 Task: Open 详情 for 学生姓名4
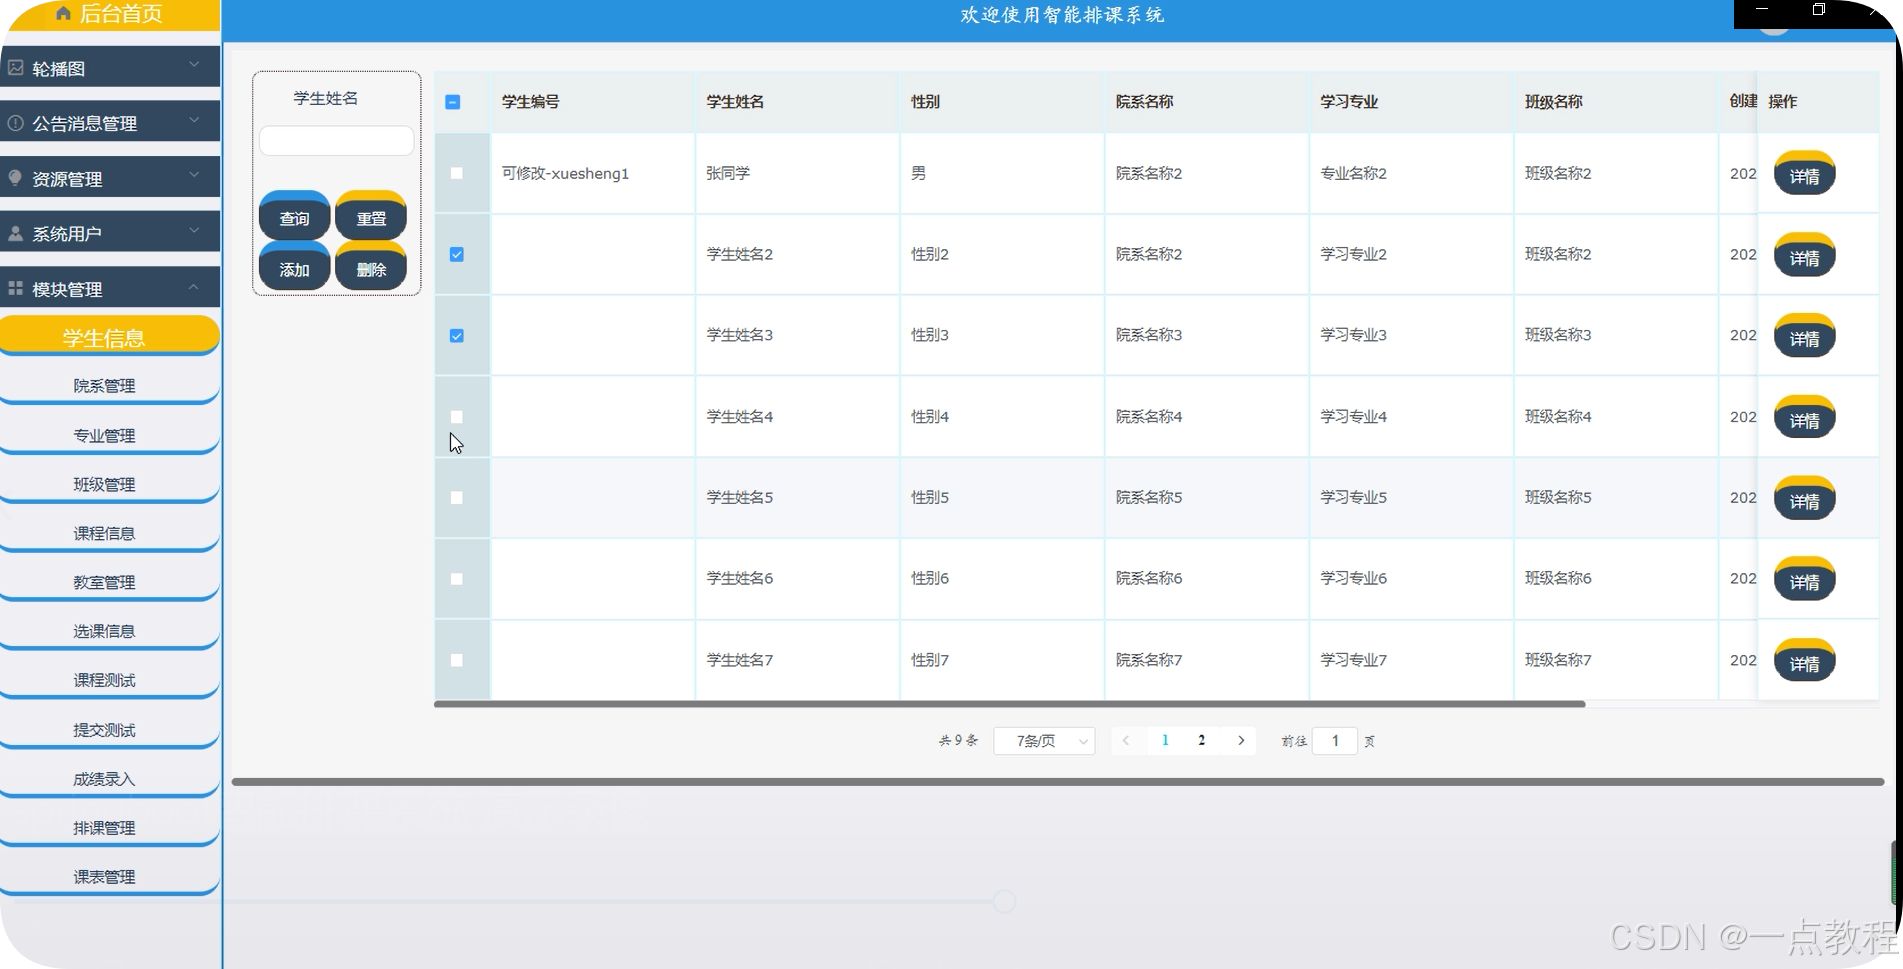point(1805,419)
